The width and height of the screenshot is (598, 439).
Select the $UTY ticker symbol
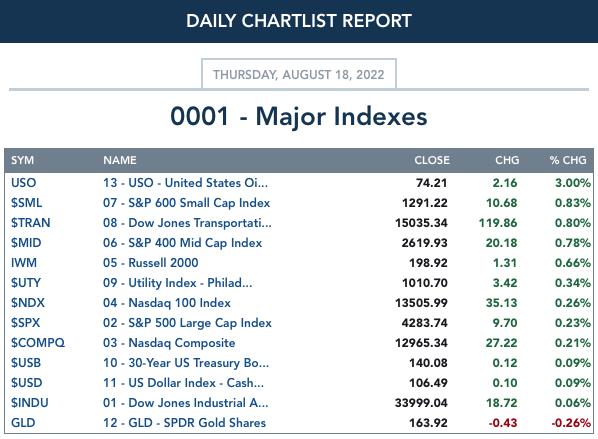(26, 283)
